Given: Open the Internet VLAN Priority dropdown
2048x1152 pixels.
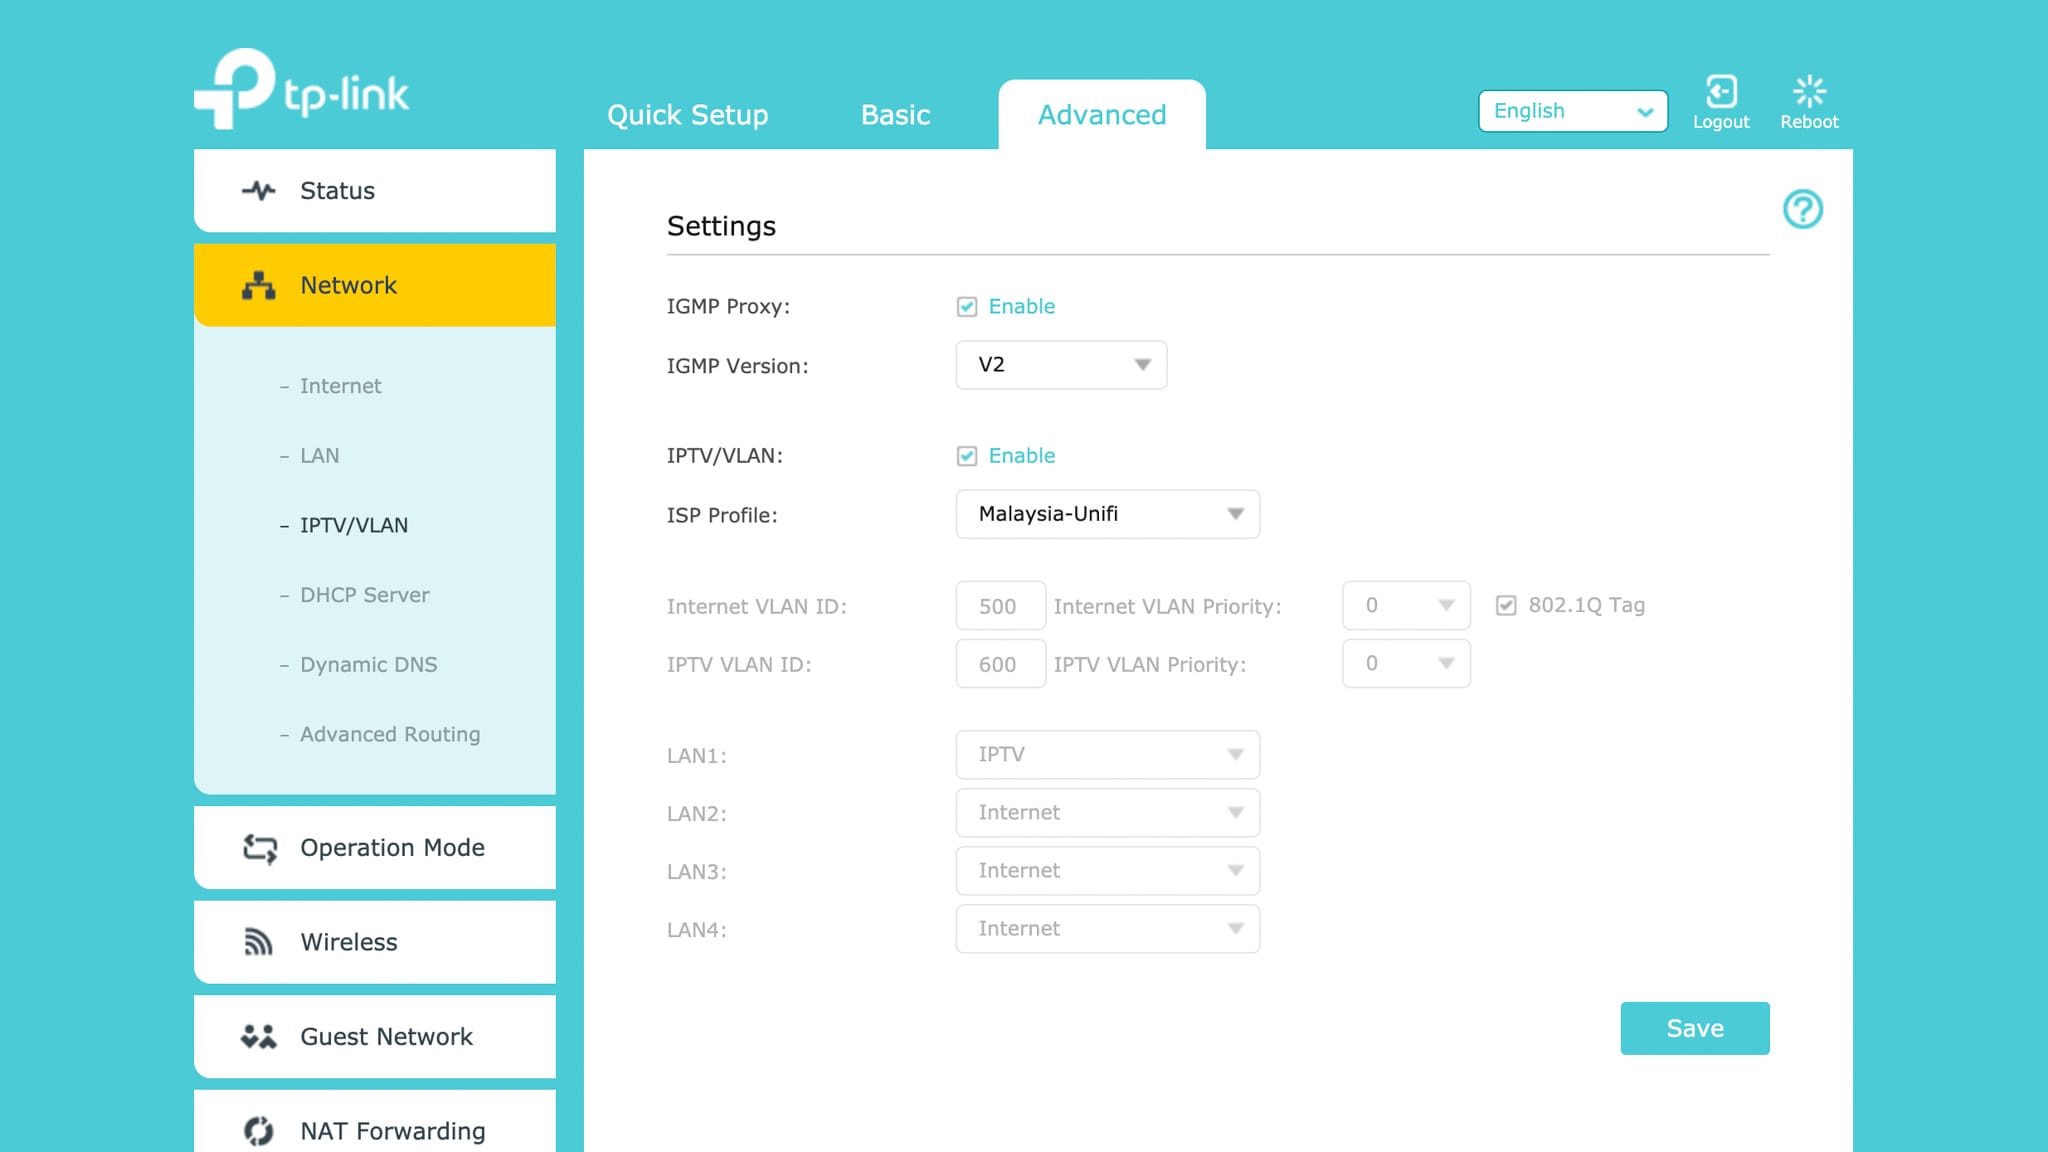Looking at the screenshot, I should coord(1406,605).
